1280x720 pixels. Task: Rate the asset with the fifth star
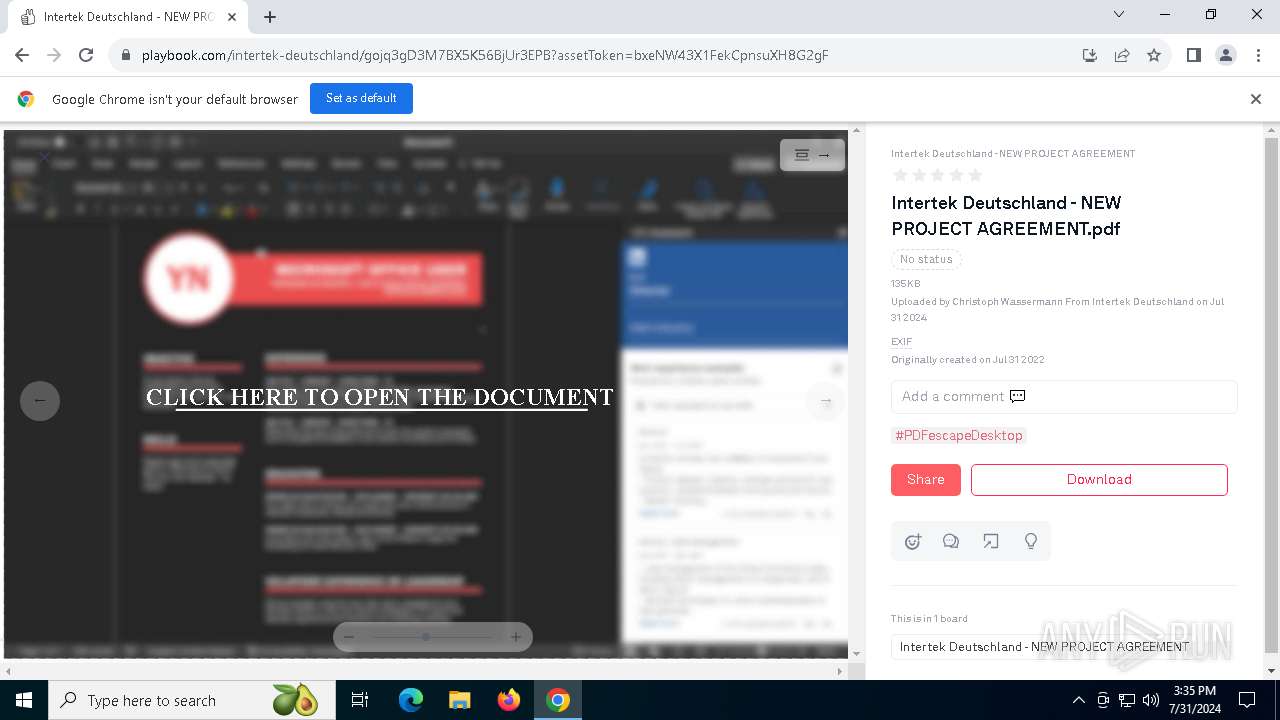(976, 176)
